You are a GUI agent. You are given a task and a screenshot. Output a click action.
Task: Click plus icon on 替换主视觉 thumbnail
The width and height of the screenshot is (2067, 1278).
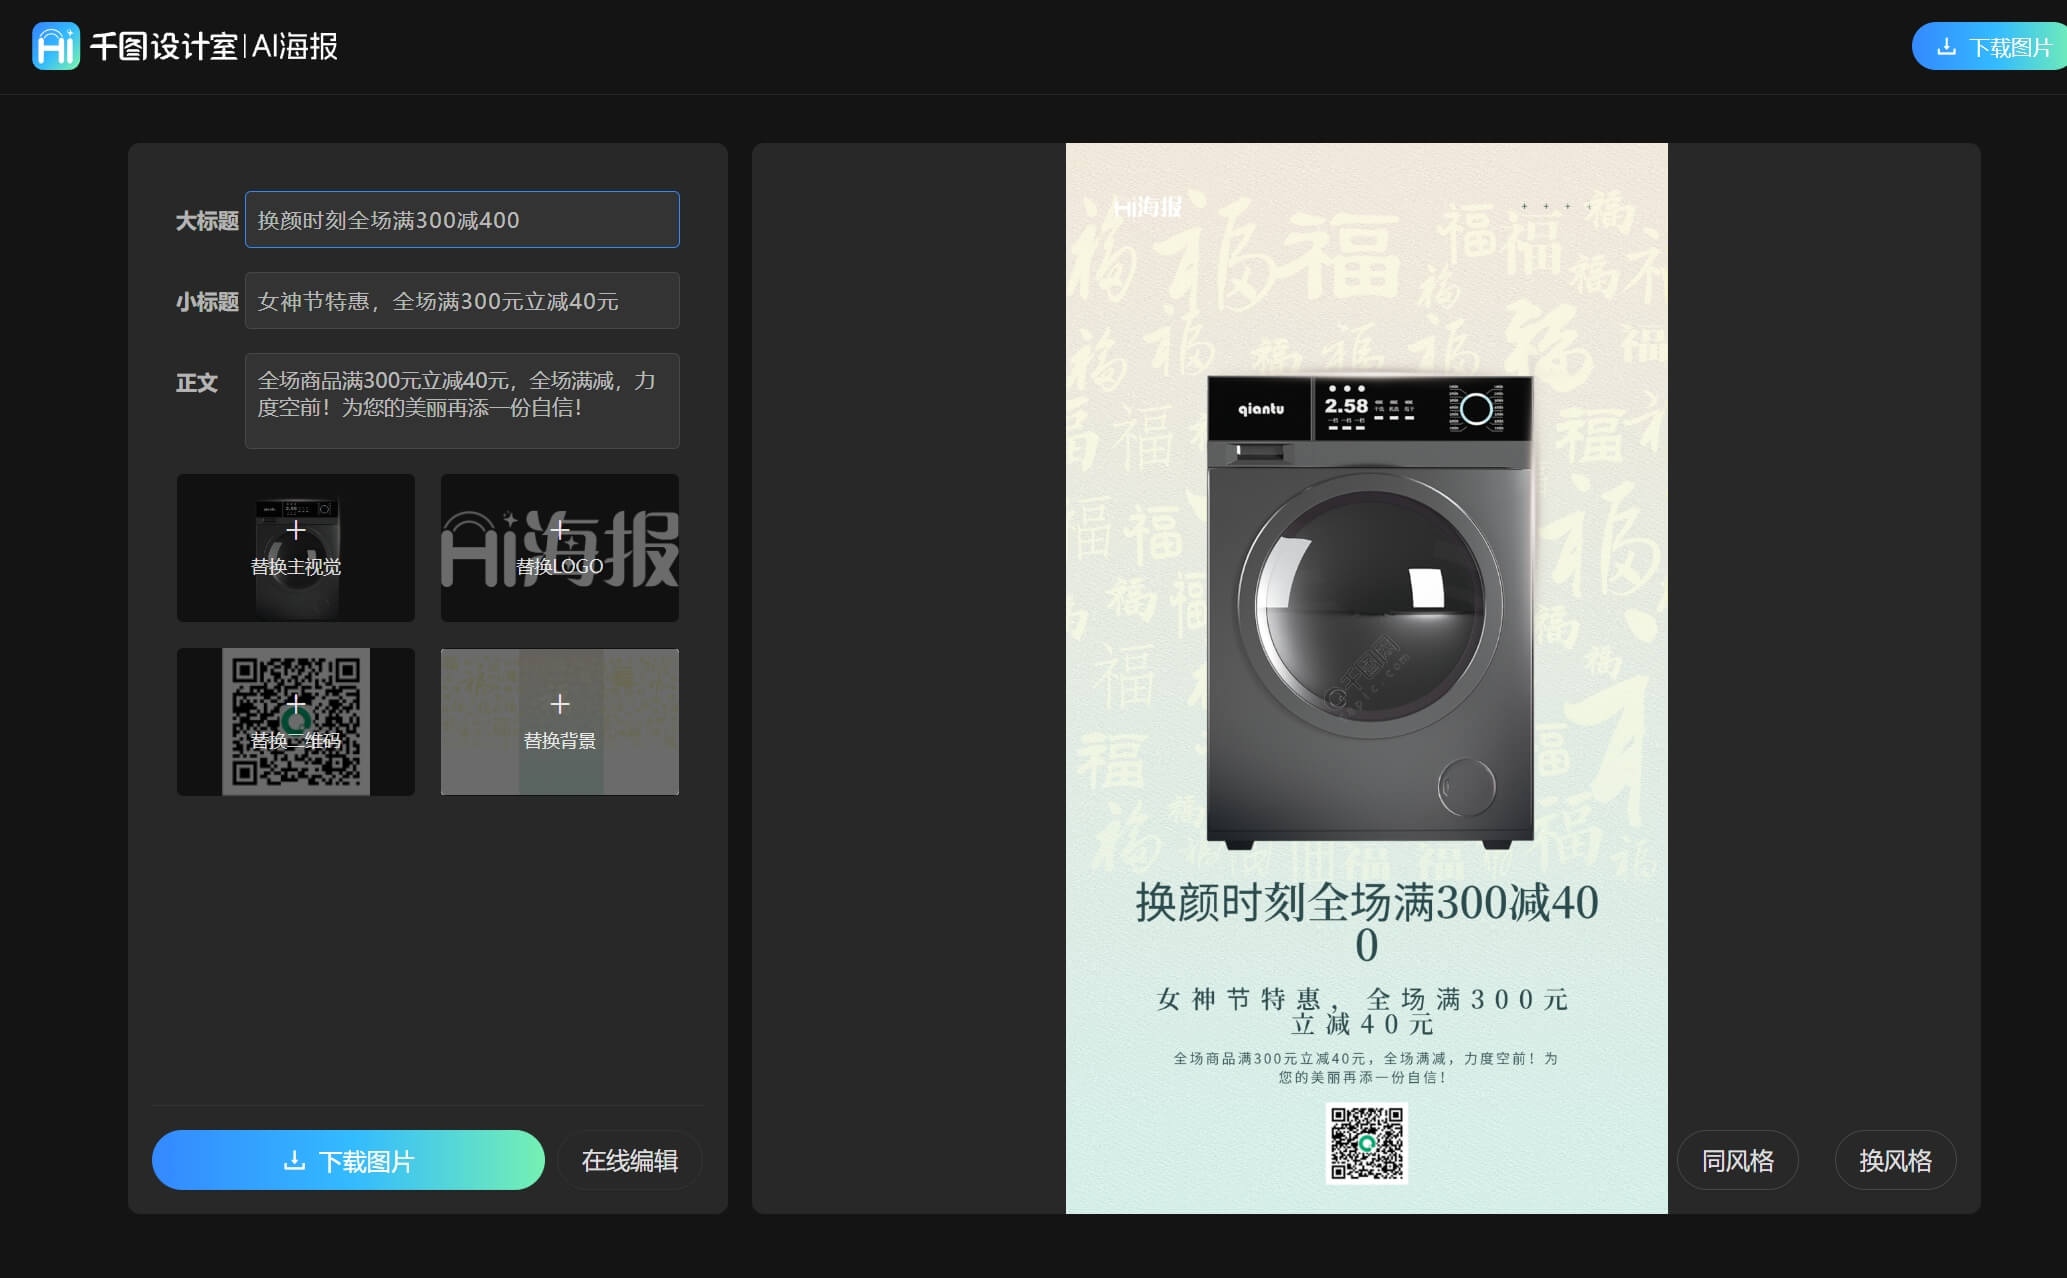(296, 530)
